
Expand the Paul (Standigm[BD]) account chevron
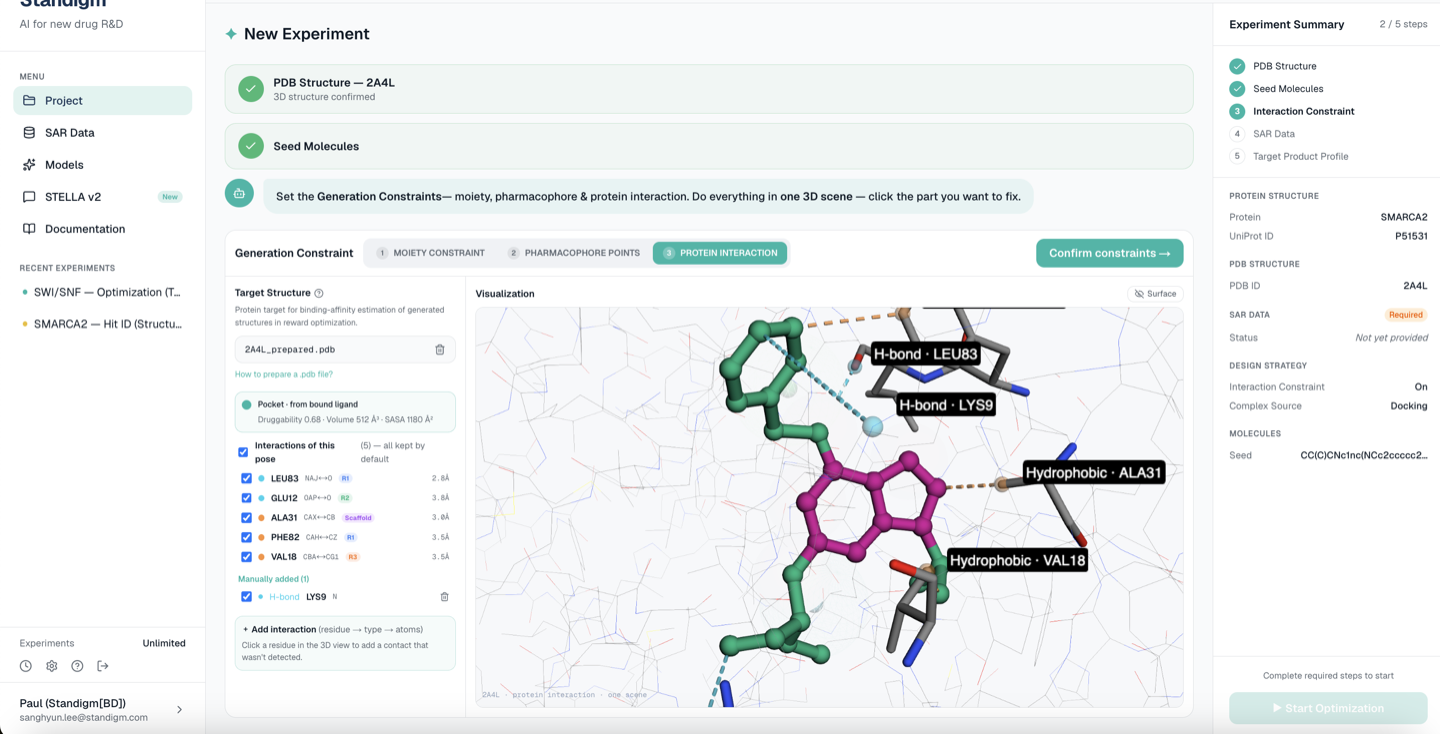tap(180, 710)
